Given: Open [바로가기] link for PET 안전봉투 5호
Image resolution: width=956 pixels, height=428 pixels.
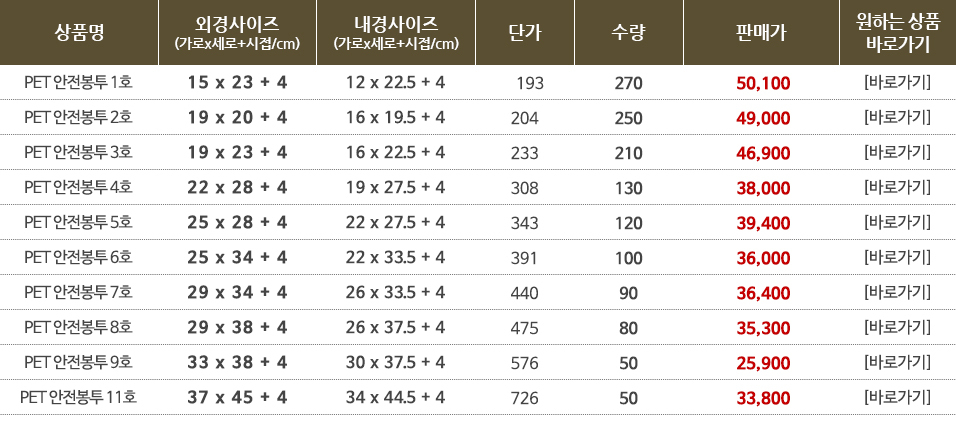Looking at the screenshot, I should click(x=897, y=223).
